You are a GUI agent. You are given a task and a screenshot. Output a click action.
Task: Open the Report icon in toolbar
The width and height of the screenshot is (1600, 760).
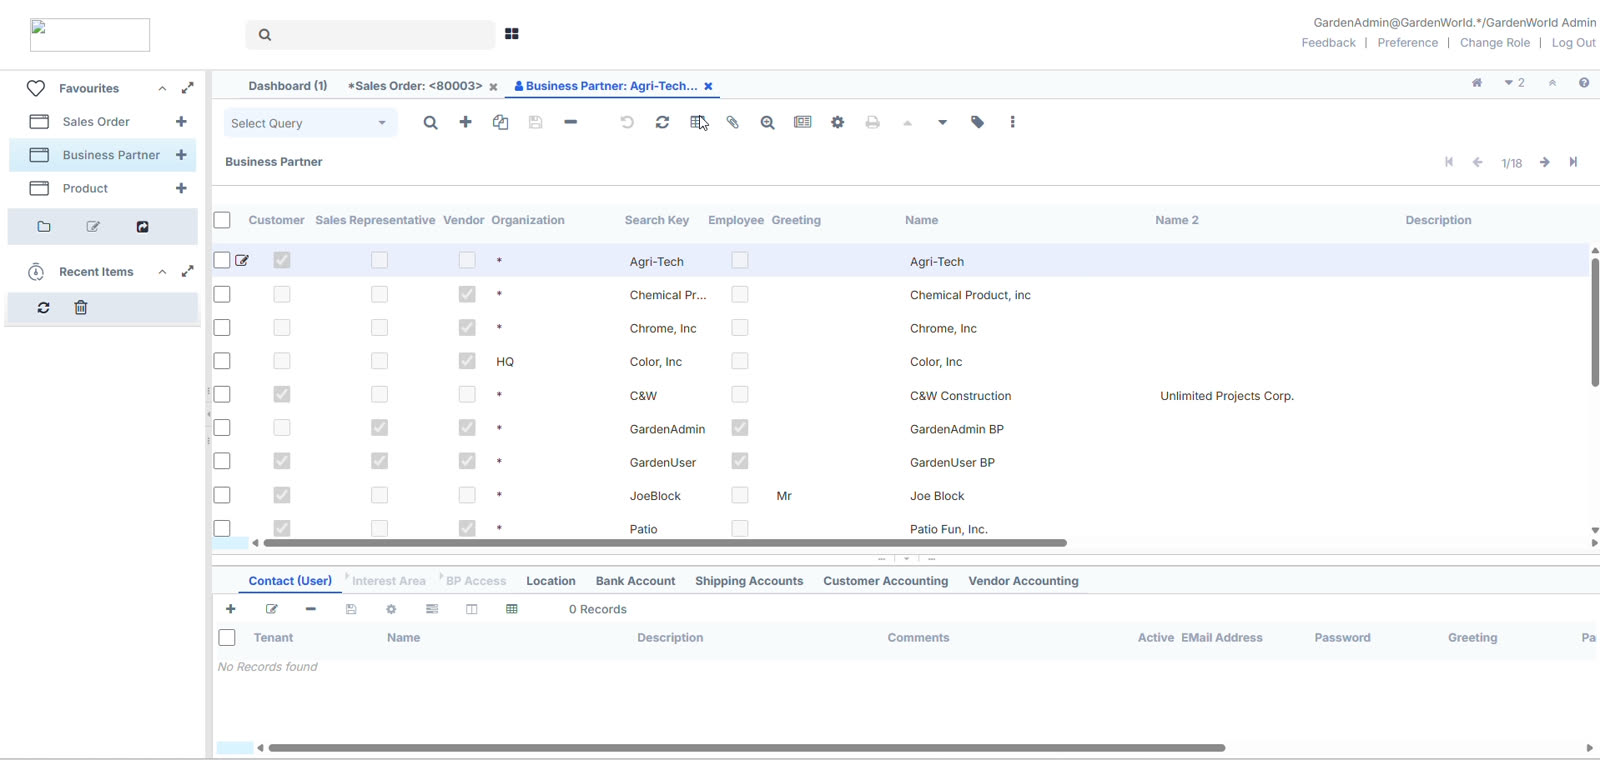(x=802, y=122)
